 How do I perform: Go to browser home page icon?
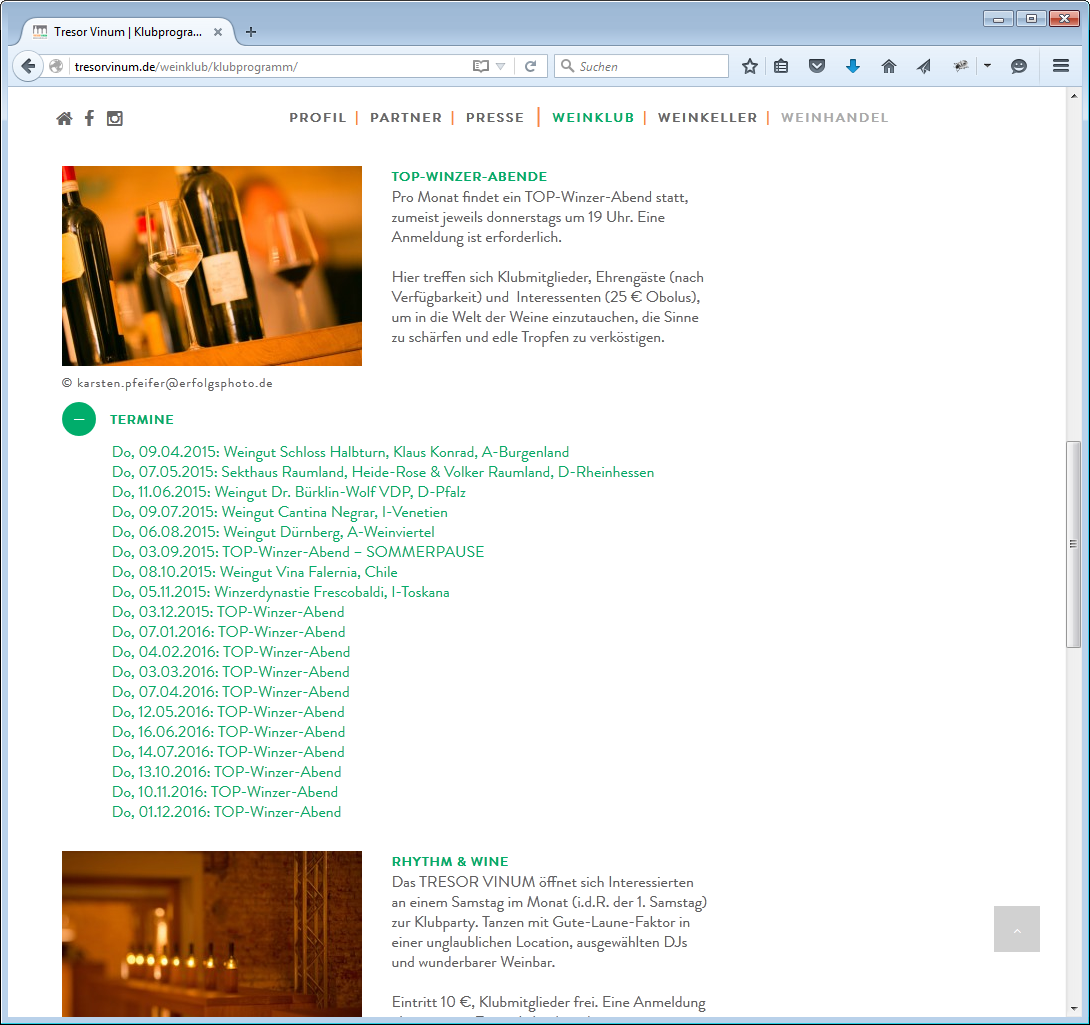pyautogui.click(x=888, y=66)
